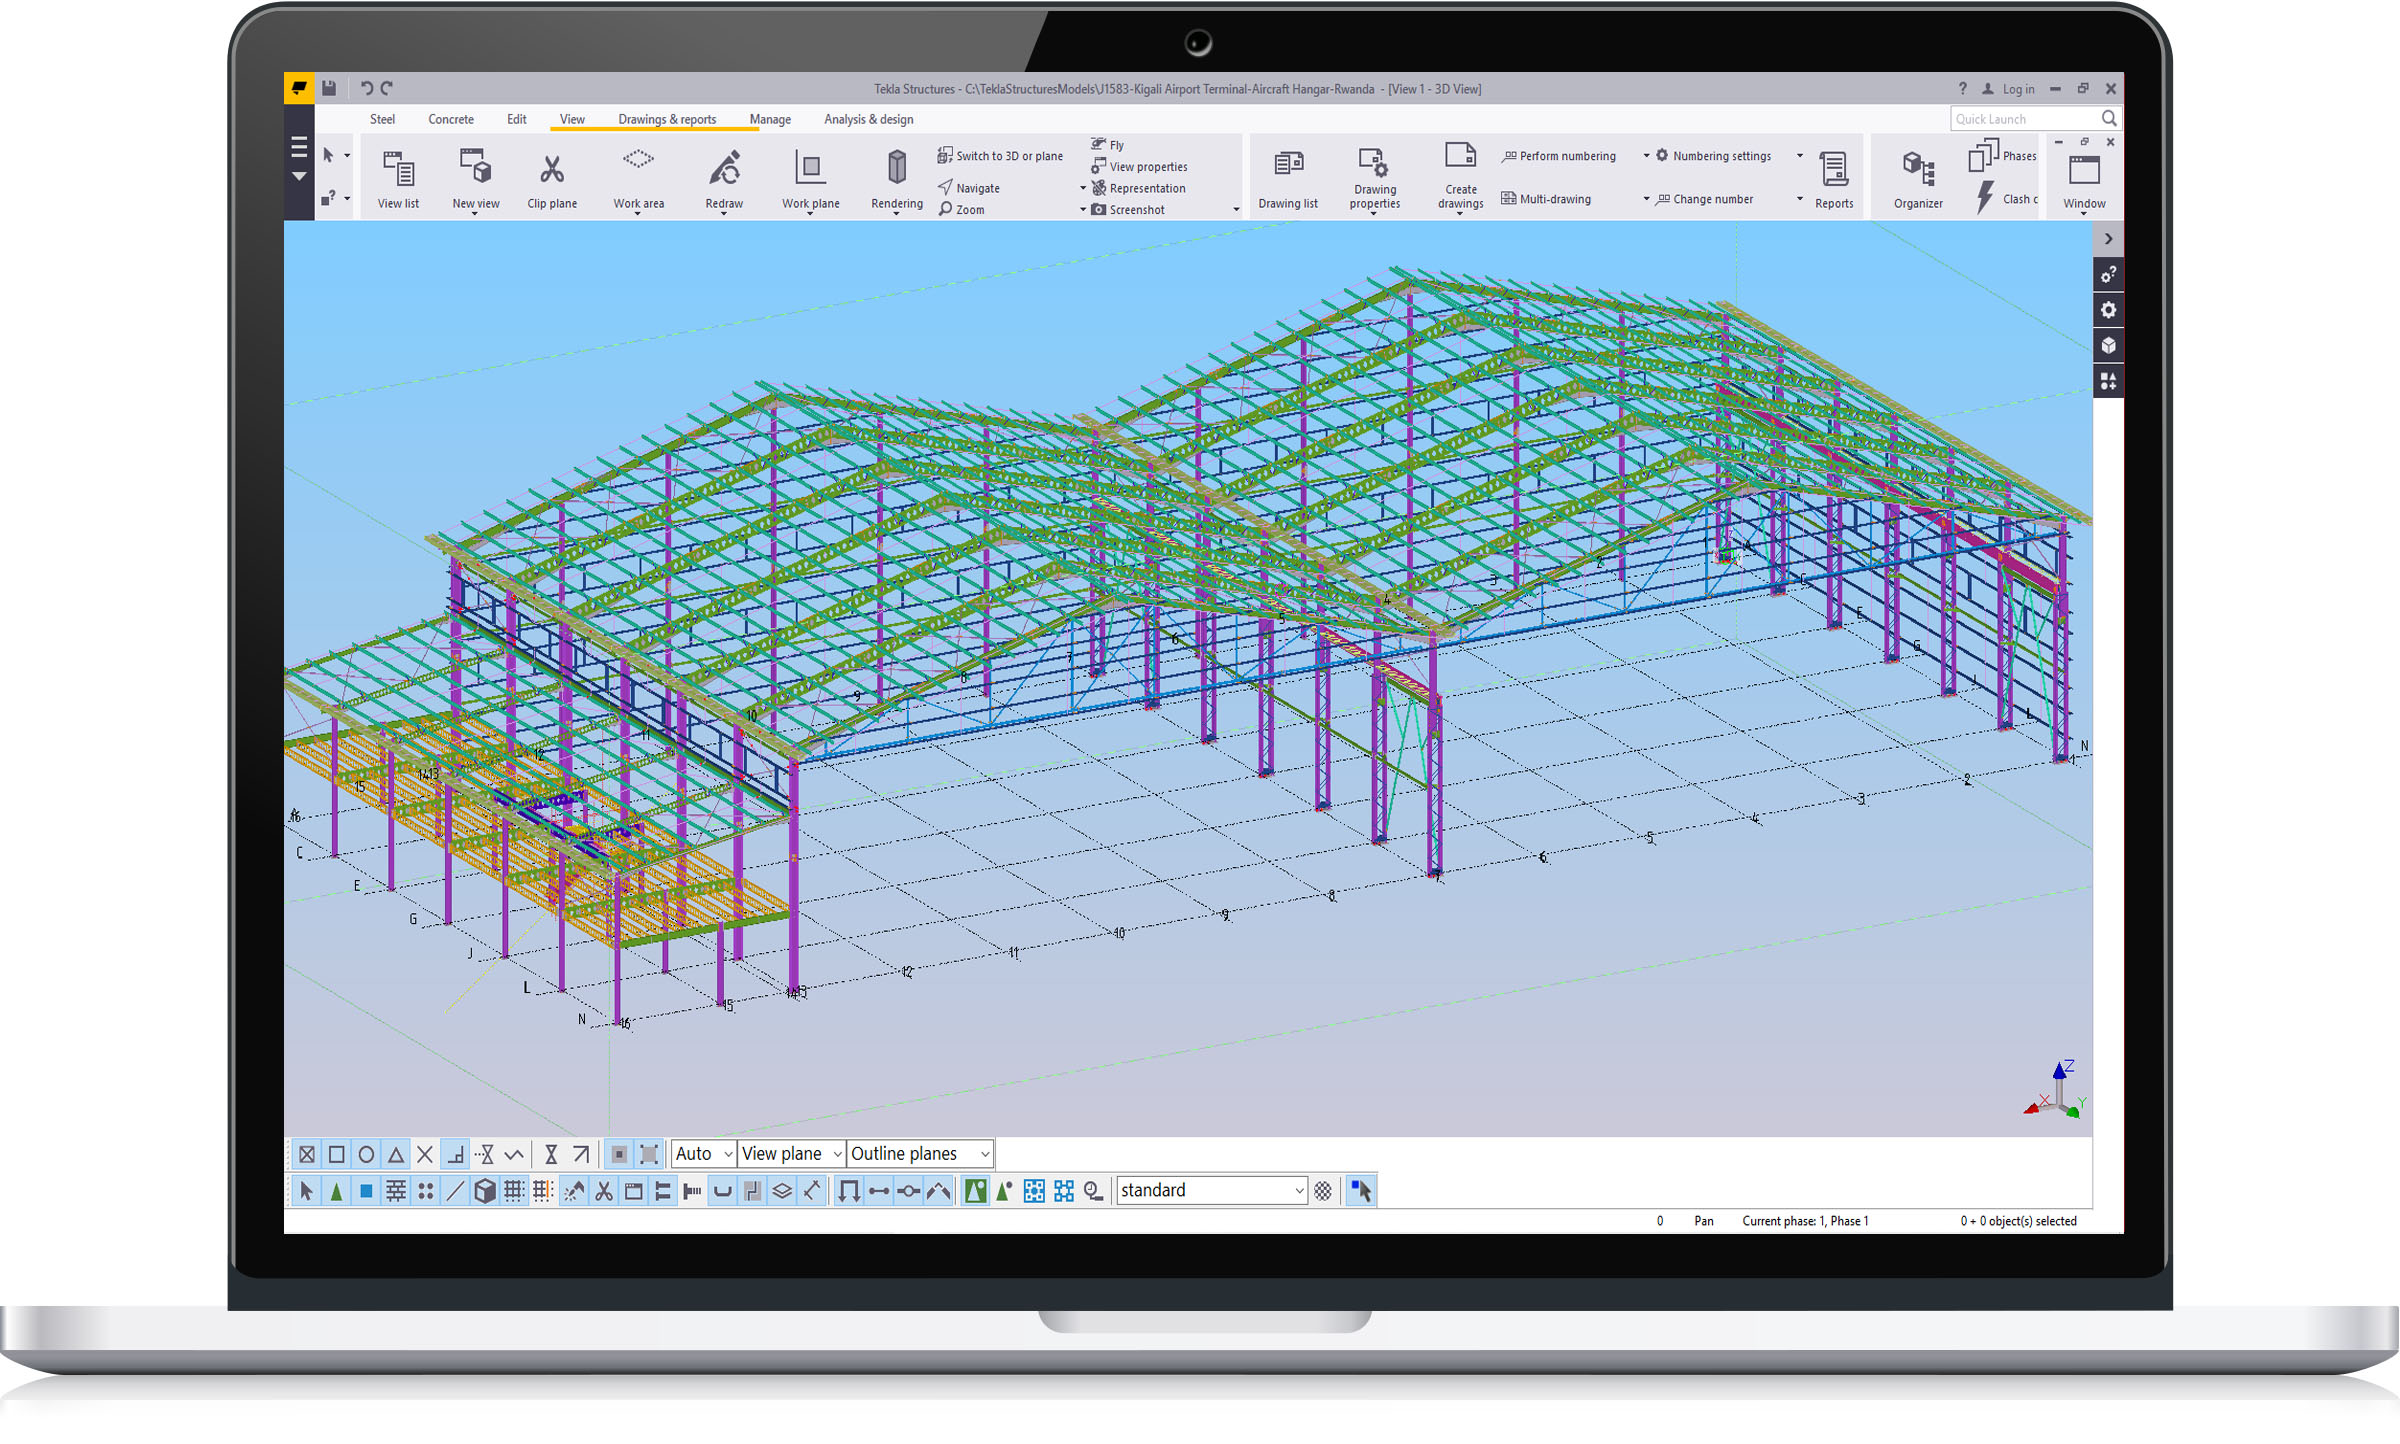The image size is (2400, 1444).
Task: Open View properties
Action: pos(1139,166)
